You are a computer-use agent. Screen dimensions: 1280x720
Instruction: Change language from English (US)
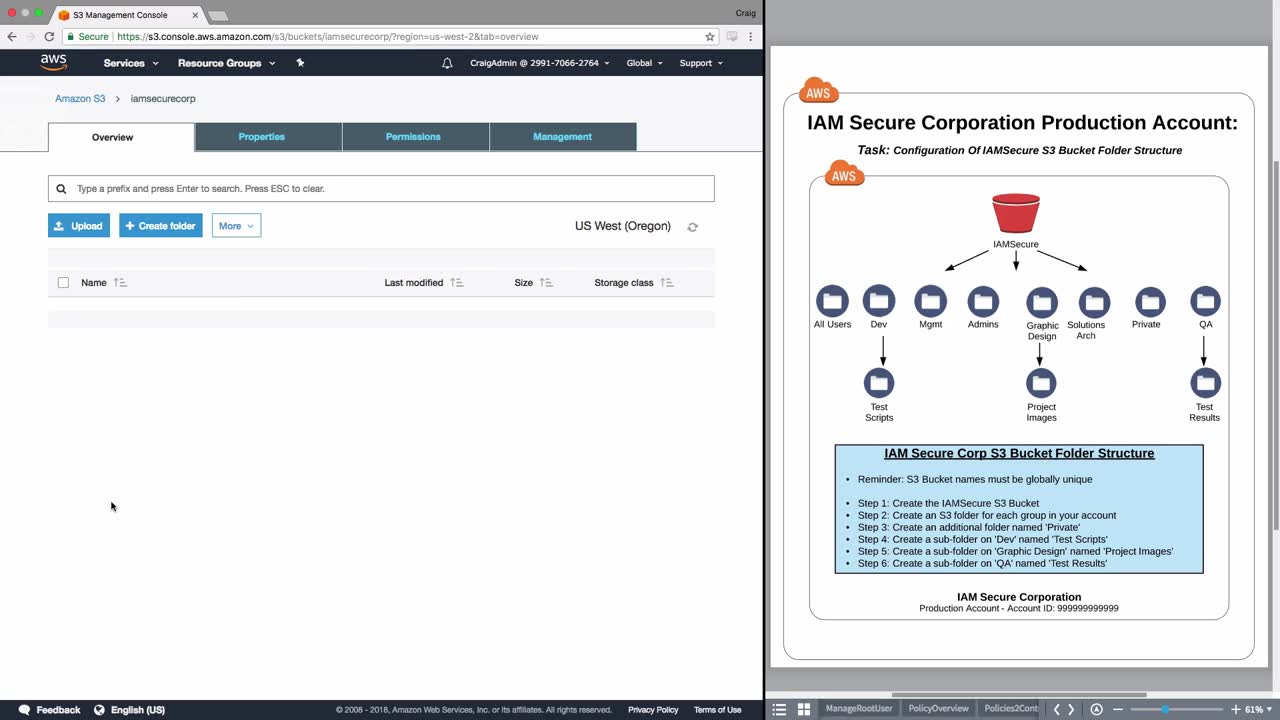coord(138,710)
